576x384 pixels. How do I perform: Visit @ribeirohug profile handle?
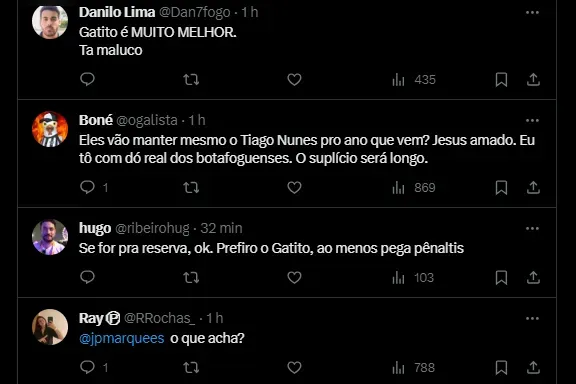coord(152,228)
